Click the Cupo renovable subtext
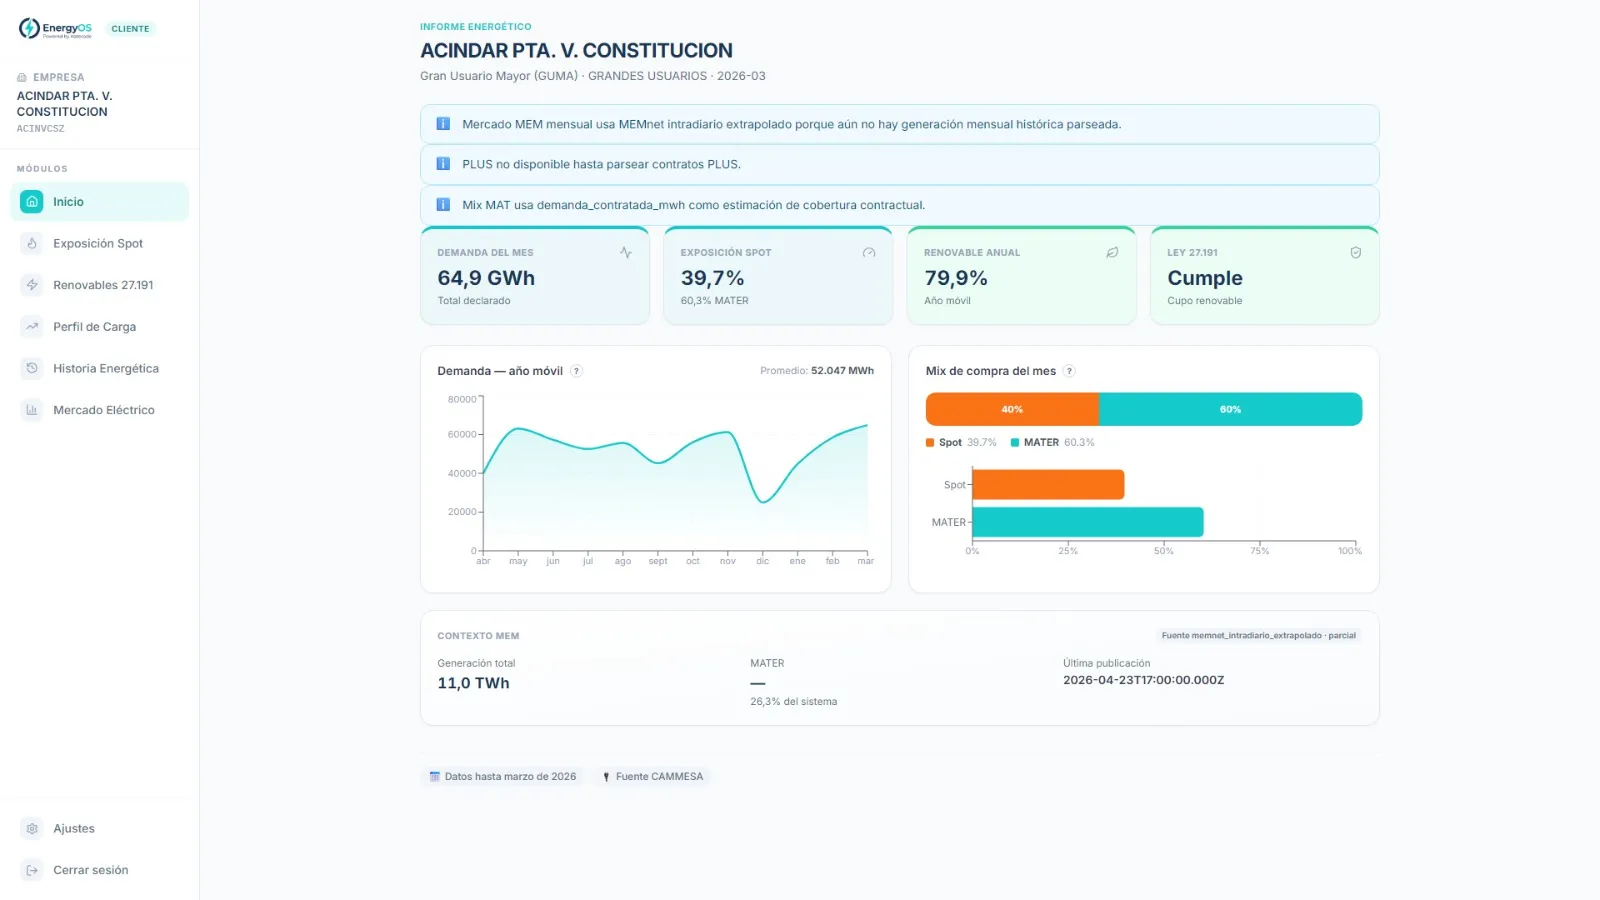The image size is (1600, 900). pos(1205,301)
